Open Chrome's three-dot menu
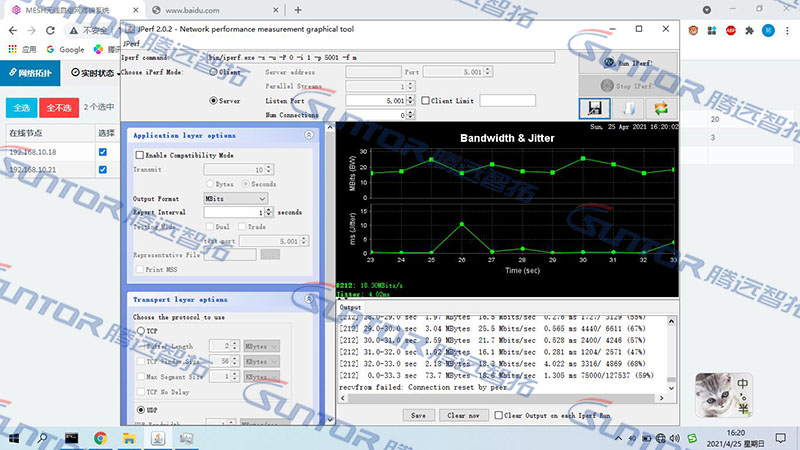This screenshot has width=800, height=450. (x=785, y=30)
